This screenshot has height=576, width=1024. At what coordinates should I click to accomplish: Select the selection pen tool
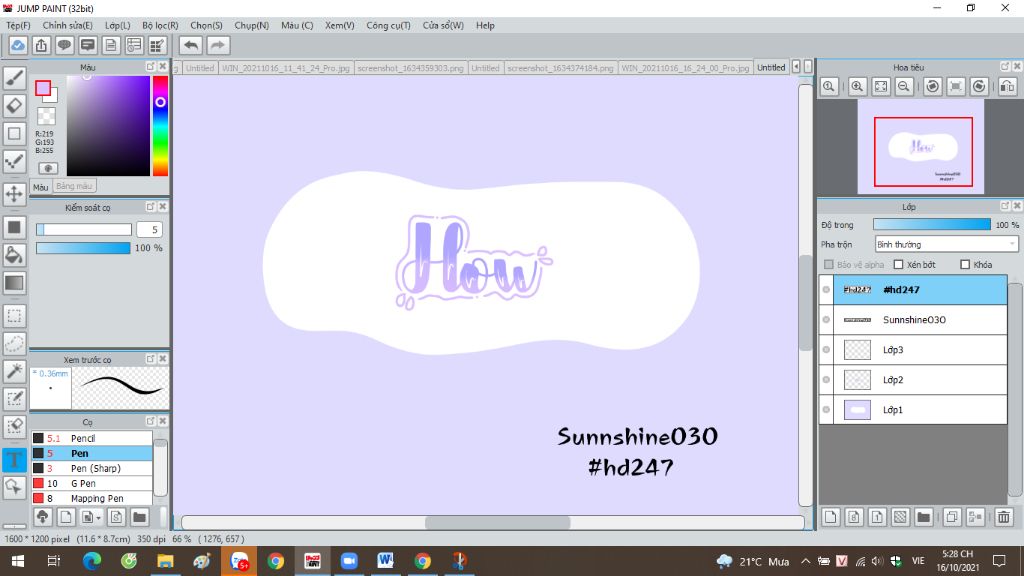click(x=14, y=398)
